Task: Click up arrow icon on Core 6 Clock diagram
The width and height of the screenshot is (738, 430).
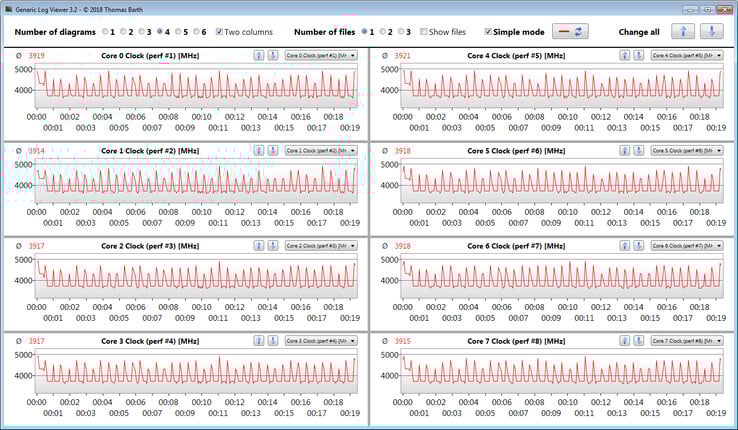Action: coord(625,246)
